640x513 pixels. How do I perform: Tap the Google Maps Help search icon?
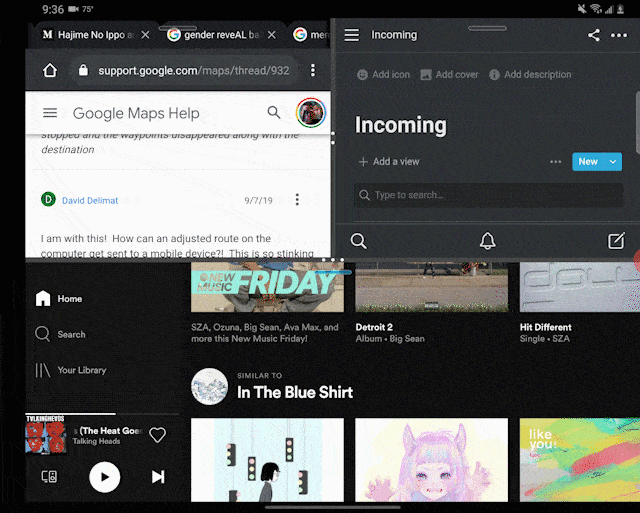pos(274,112)
